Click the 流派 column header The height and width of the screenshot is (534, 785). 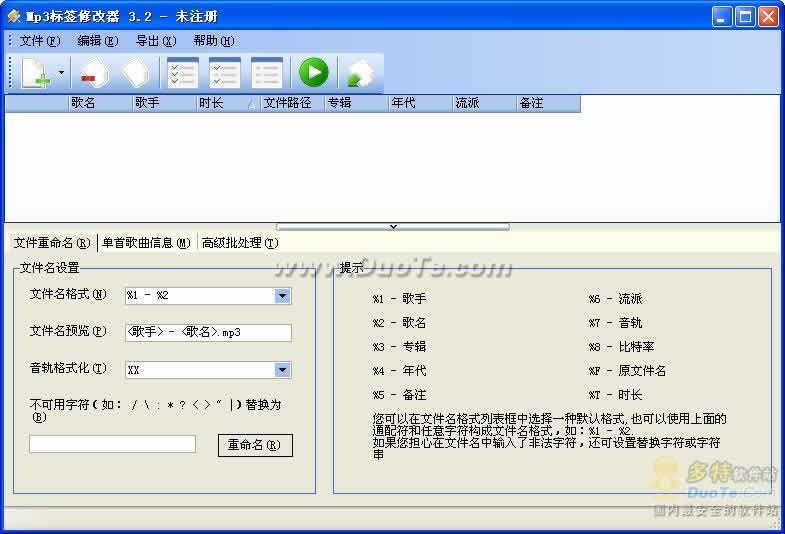click(x=485, y=103)
